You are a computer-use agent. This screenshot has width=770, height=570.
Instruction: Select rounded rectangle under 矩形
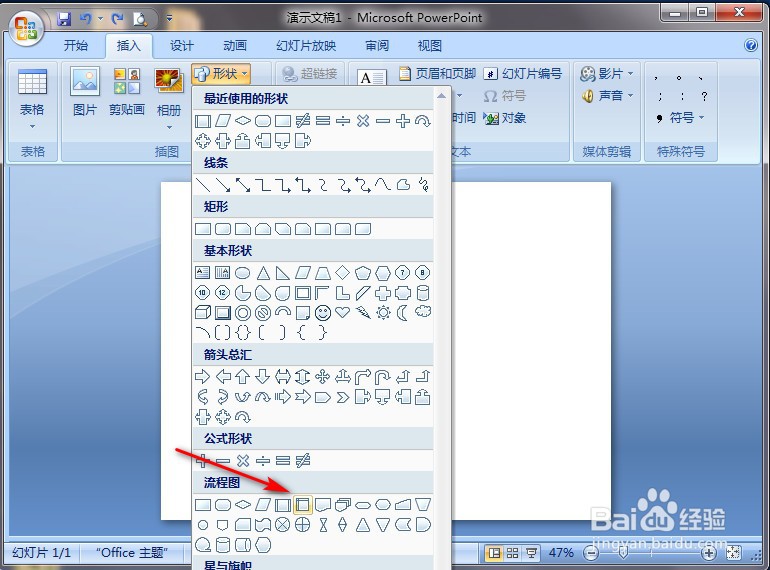(223, 229)
